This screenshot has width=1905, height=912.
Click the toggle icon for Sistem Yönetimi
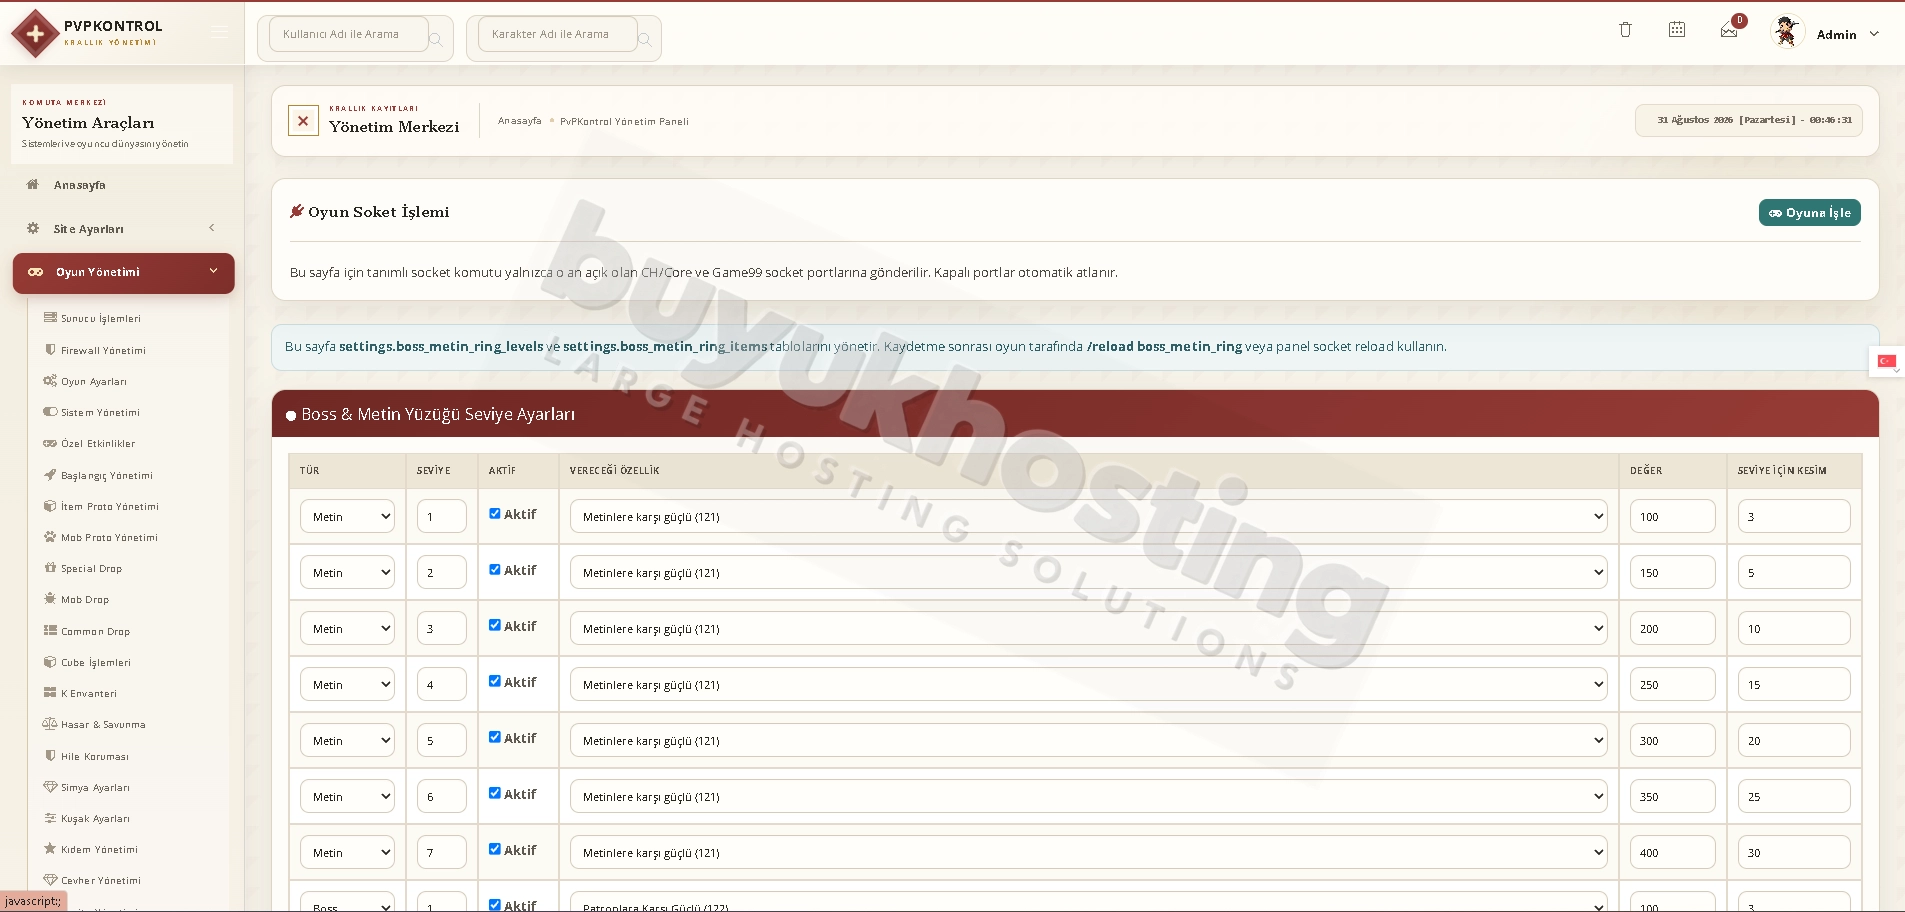[x=50, y=412]
